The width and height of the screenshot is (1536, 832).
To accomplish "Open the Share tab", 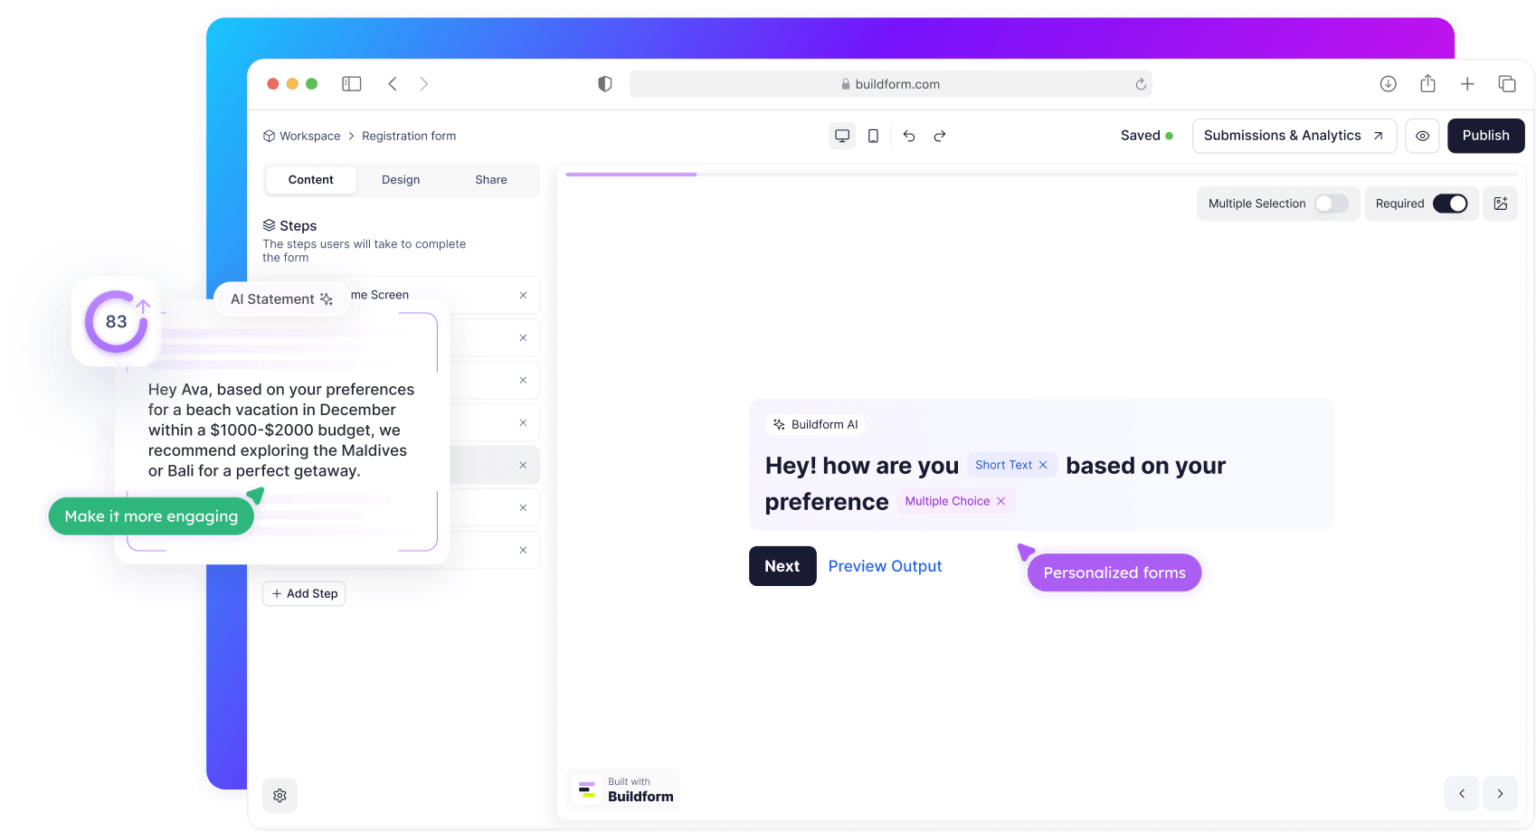I will click(490, 180).
